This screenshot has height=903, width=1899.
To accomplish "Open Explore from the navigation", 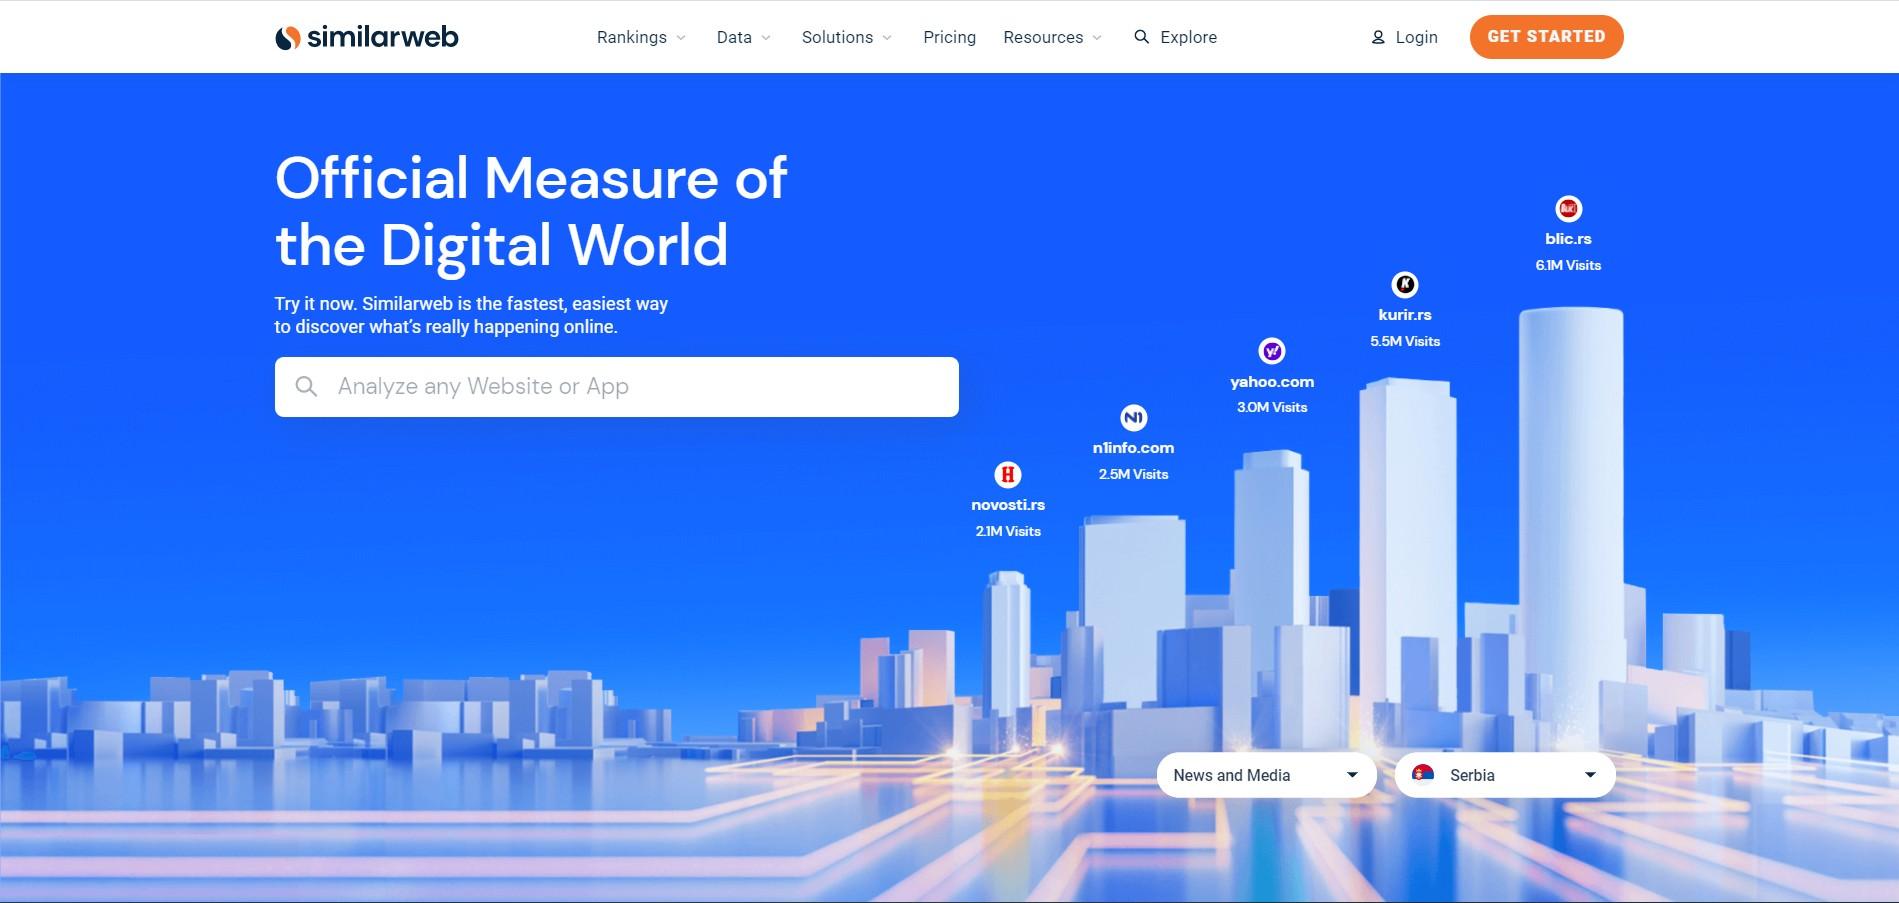I will pos(1175,37).
